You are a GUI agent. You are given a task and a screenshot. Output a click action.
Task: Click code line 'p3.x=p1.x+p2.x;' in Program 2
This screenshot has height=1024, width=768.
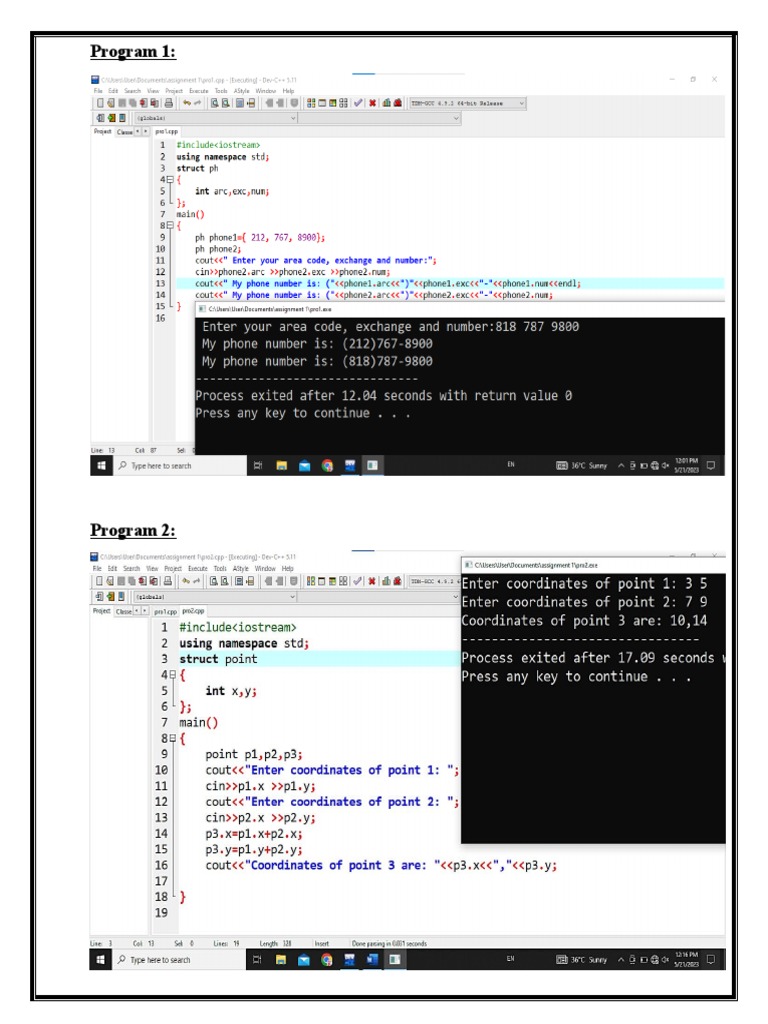click(254, 834)
